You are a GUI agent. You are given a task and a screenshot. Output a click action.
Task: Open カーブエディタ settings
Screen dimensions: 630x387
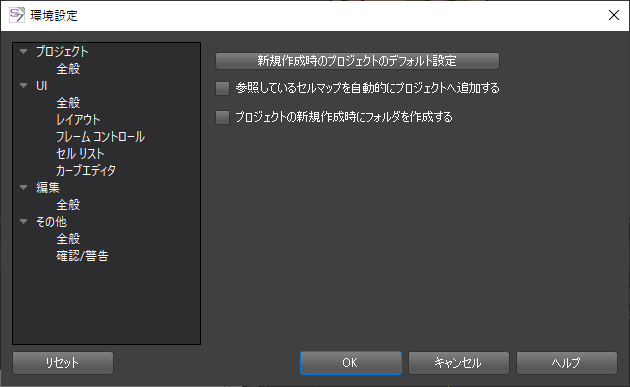[x=86, y=170]
